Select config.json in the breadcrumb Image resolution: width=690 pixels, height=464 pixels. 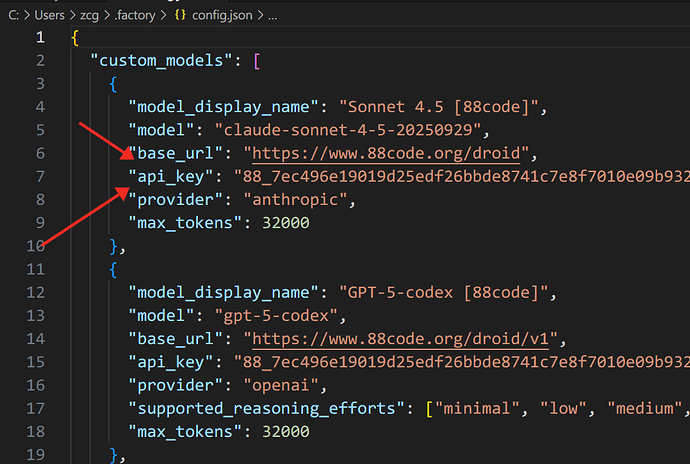(222, 15)
